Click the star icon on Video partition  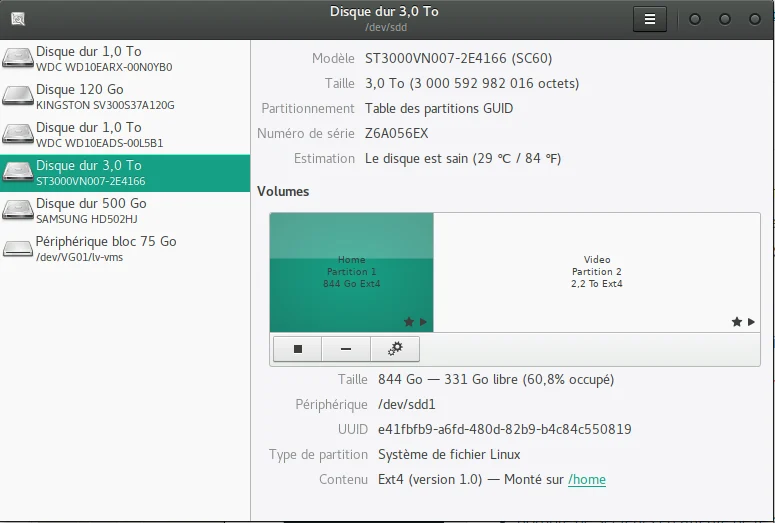[x=736, y=322]
